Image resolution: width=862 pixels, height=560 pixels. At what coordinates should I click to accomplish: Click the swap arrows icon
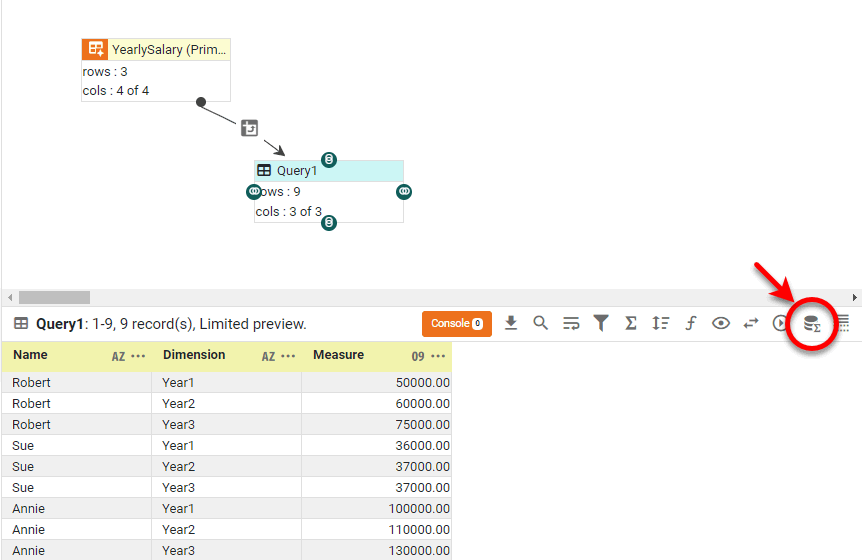750,323
